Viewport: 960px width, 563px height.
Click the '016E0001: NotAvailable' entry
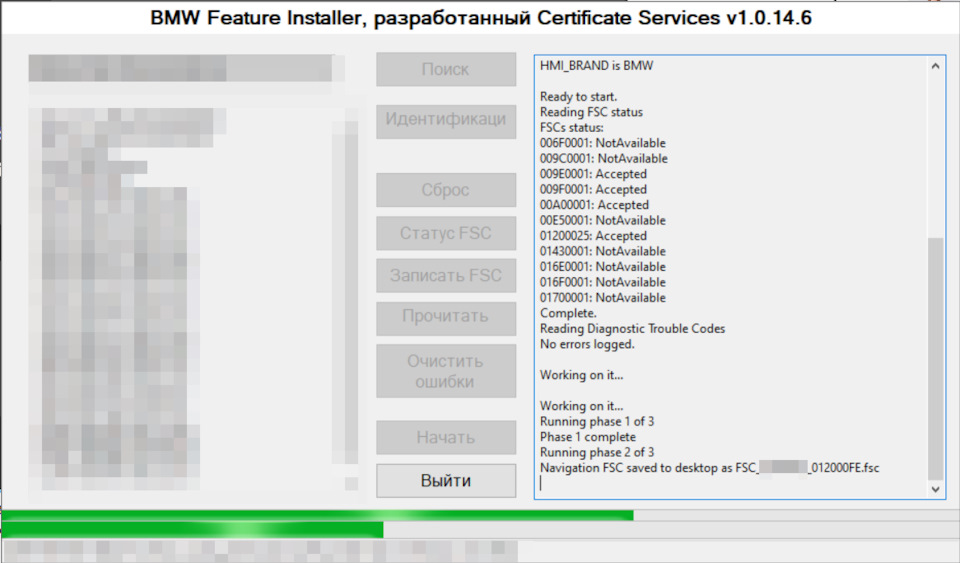point(602,266)
